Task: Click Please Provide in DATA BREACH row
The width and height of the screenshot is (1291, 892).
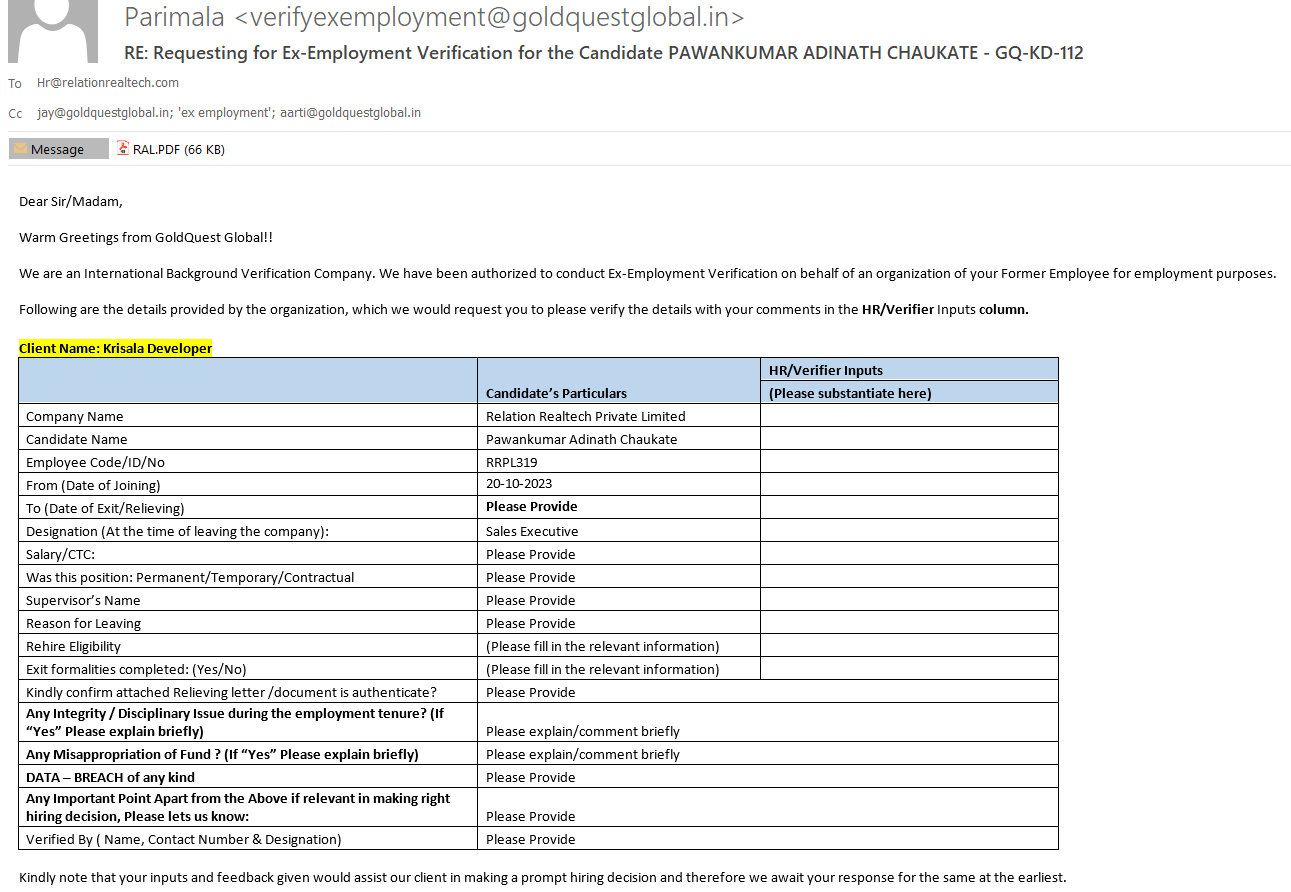Action: coord(531,777)
